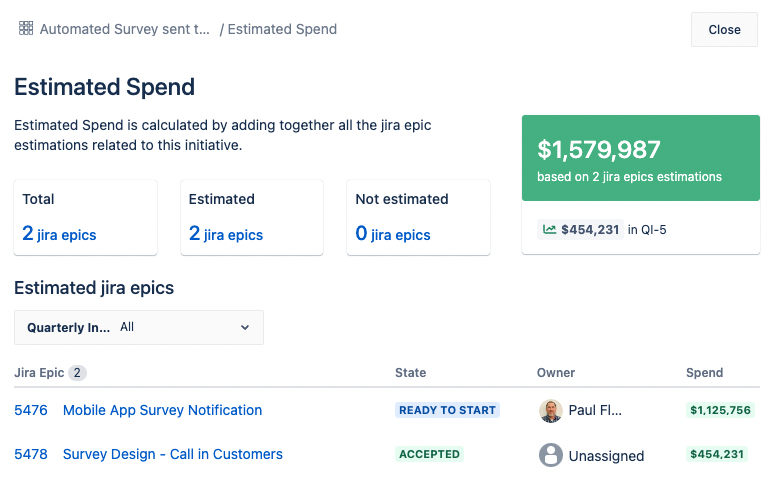Open the Quarterly In... All dropdown
770x478 pixels.
point(139,327)
